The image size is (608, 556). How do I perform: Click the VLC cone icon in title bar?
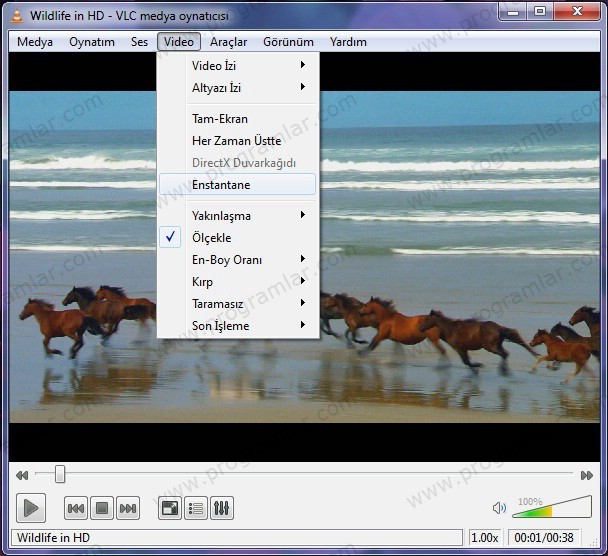click(x=17, y=16)
